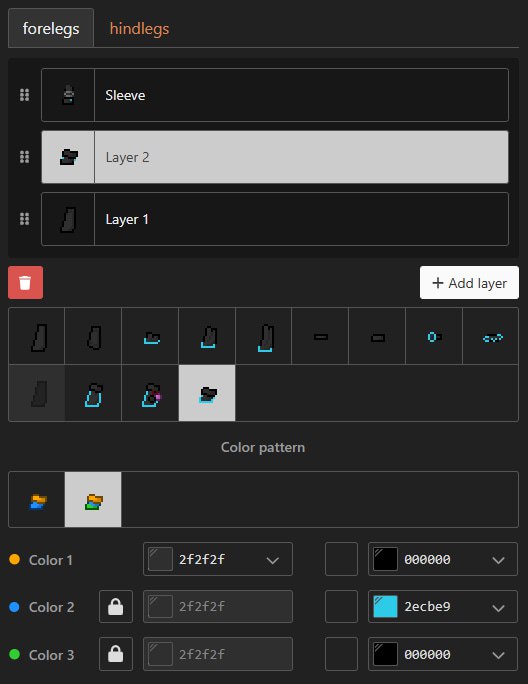Select the Sleeve layer thumbnail
This screenshot has height=684, width=528.
68,95
